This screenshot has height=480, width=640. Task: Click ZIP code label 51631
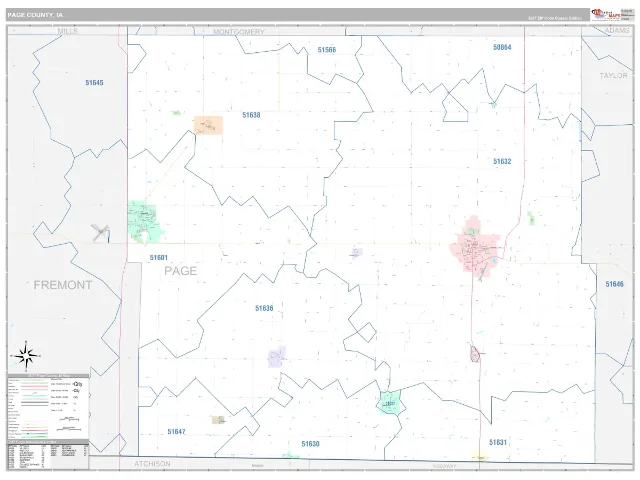(498, 442)
